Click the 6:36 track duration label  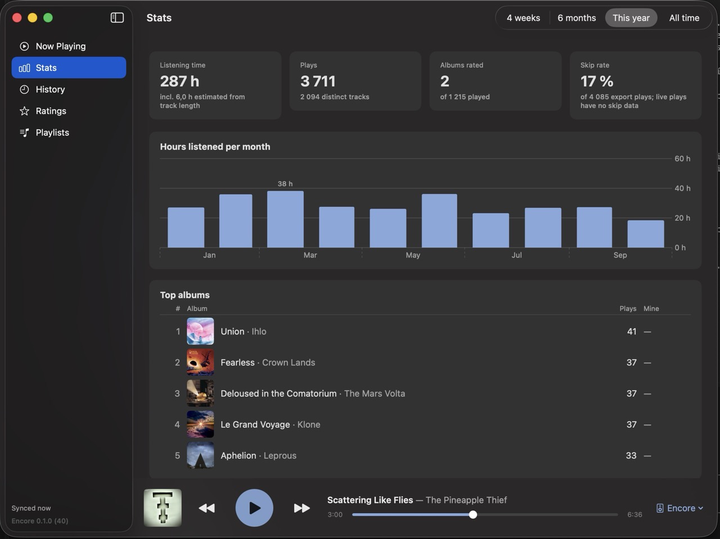(635, 515)
